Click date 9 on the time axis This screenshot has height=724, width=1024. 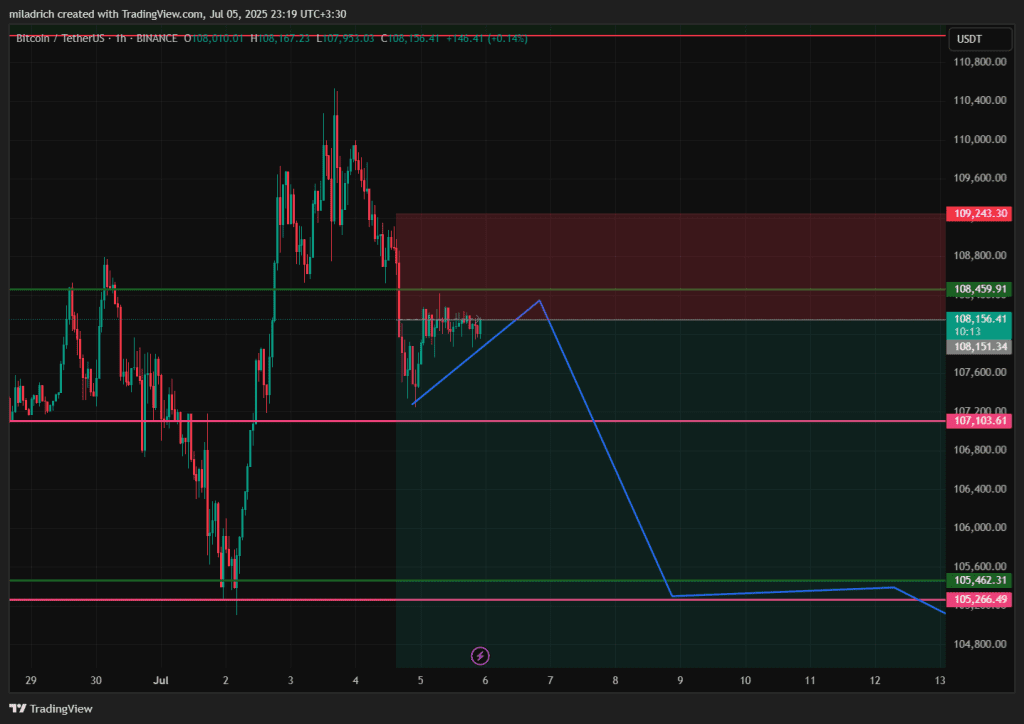point(680,680)
